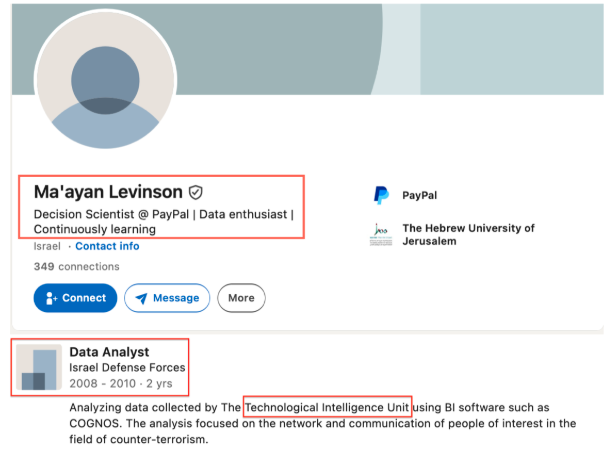This screenshot has width=606, height=471.
Task: Click the Decision Scientist headline text
Action: point(164,222)
